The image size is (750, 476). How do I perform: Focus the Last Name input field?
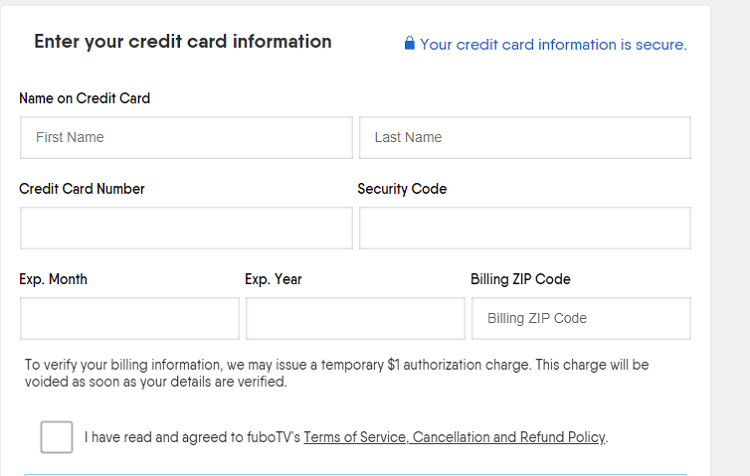(x=525, y=137)
